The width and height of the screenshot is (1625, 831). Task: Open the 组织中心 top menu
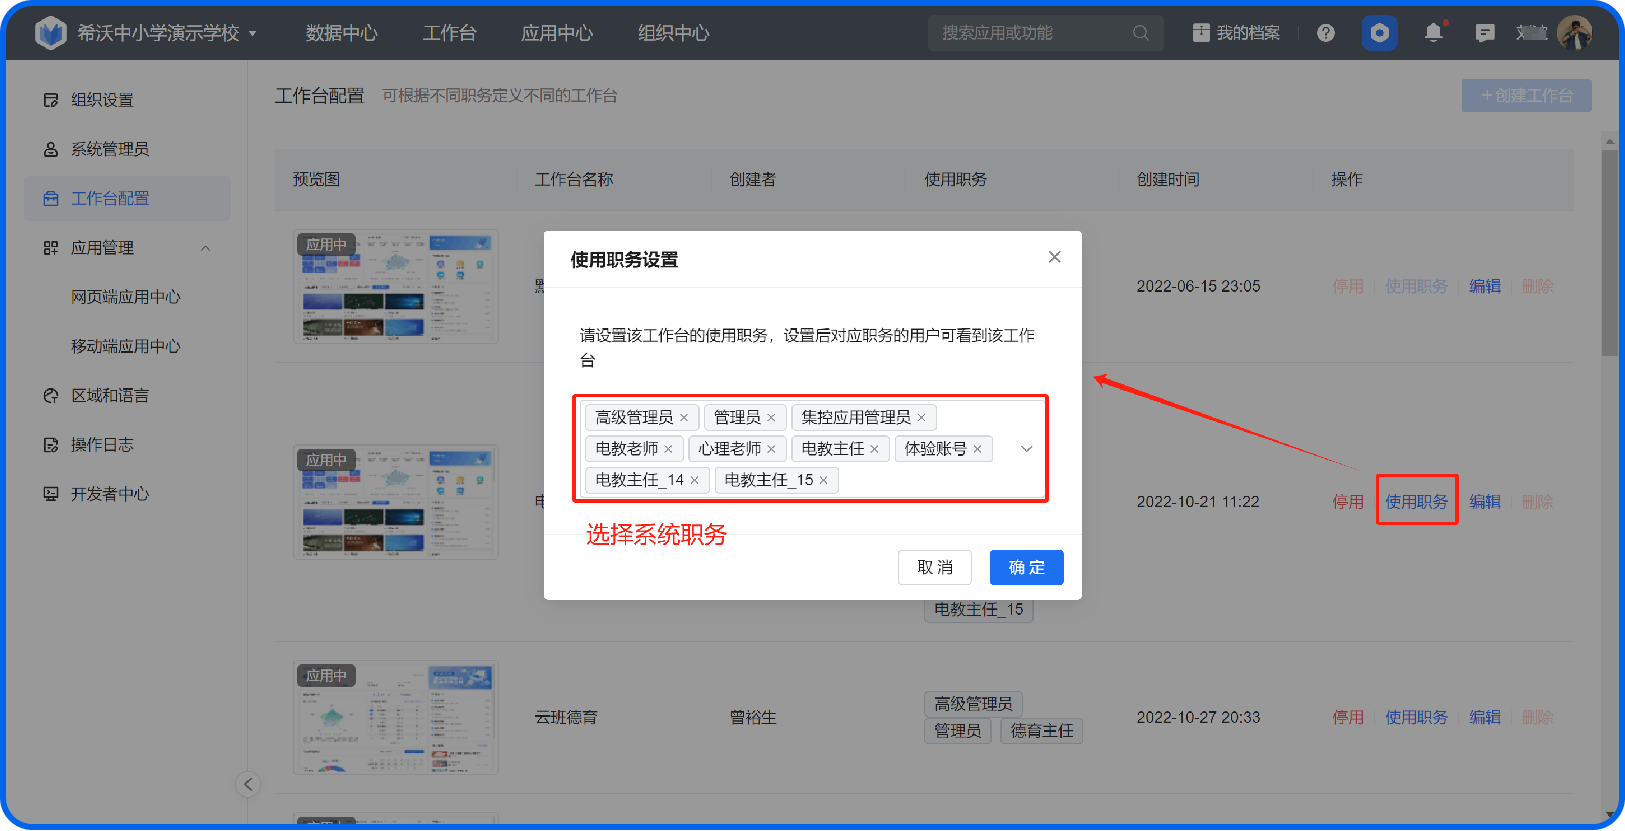tap(674, 33)
